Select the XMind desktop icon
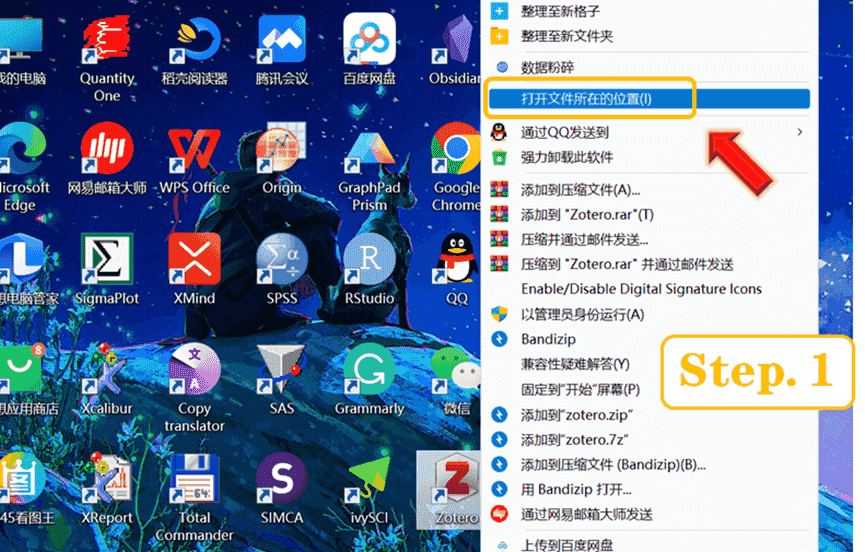This screenshot has width=865, height=552. (194, 261)
